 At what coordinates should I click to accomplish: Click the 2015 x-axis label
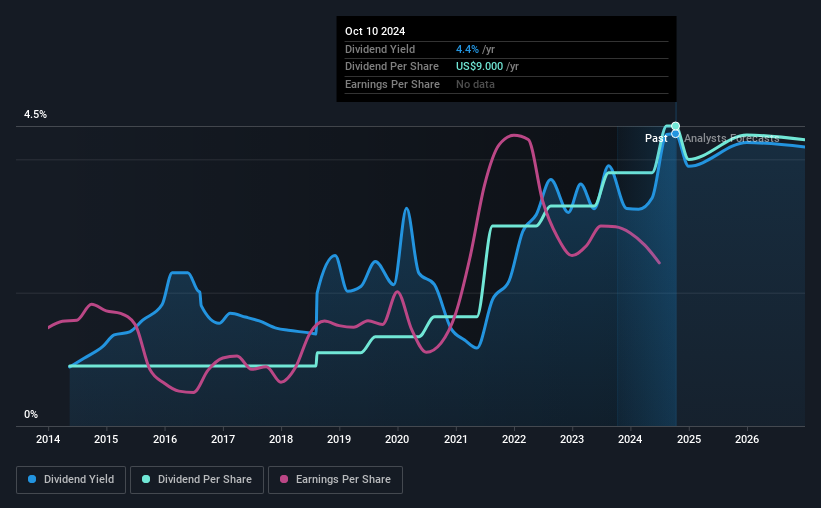click(x=106, y=439)
